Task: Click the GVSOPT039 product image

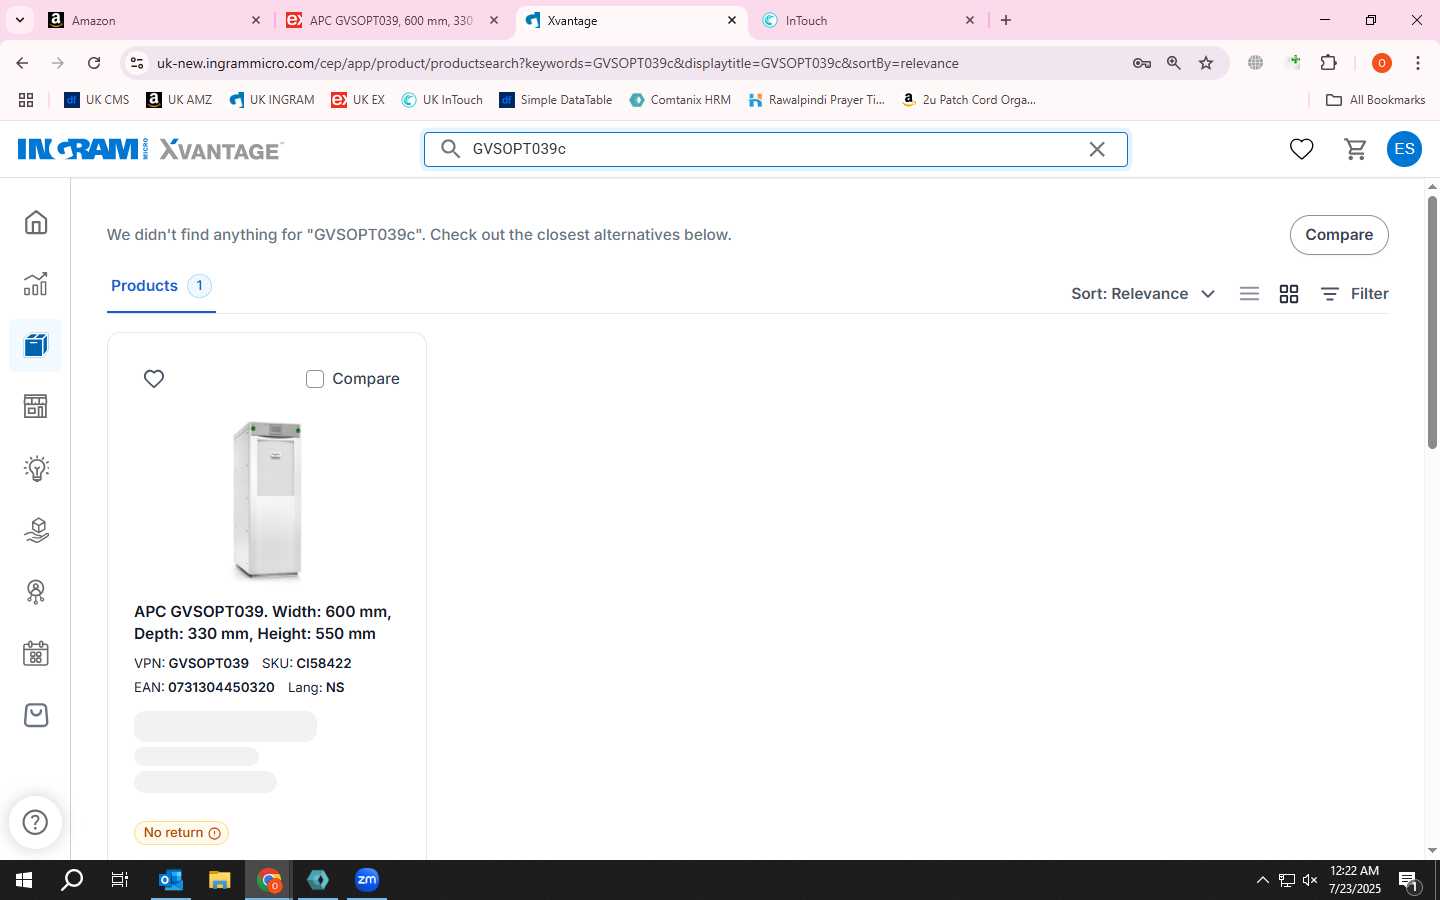Action: (x=267, y=500)
